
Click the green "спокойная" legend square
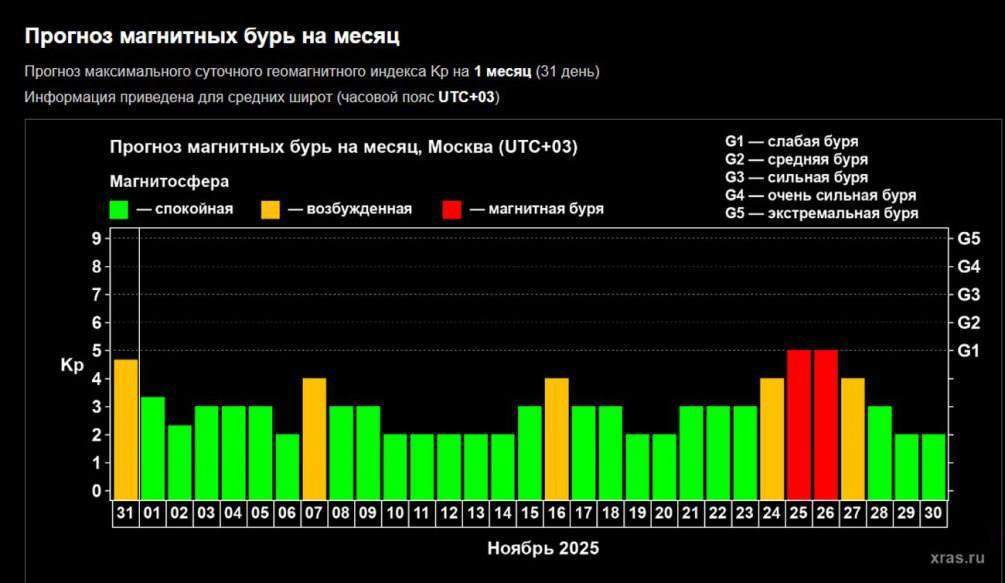pos(117,208)
